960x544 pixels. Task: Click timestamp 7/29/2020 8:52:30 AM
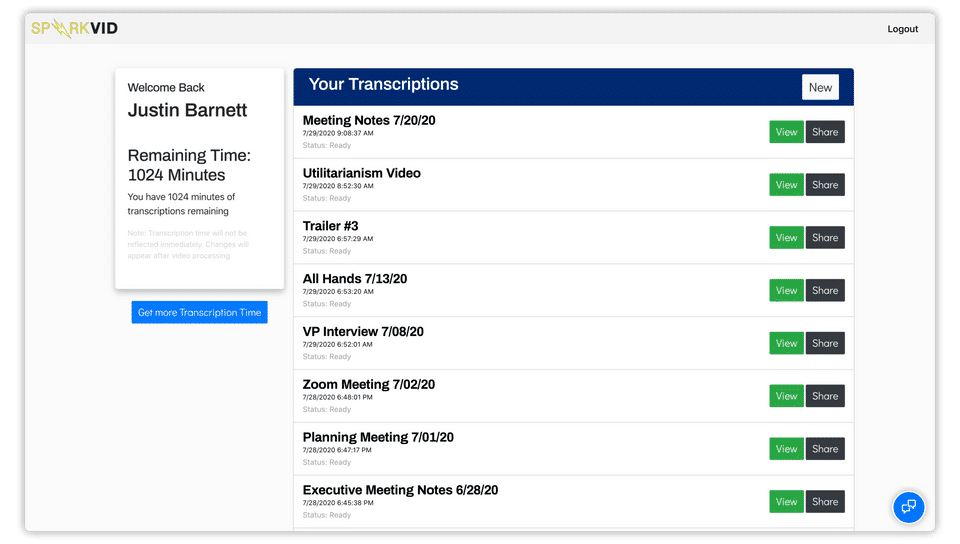[x=338, y=186]
